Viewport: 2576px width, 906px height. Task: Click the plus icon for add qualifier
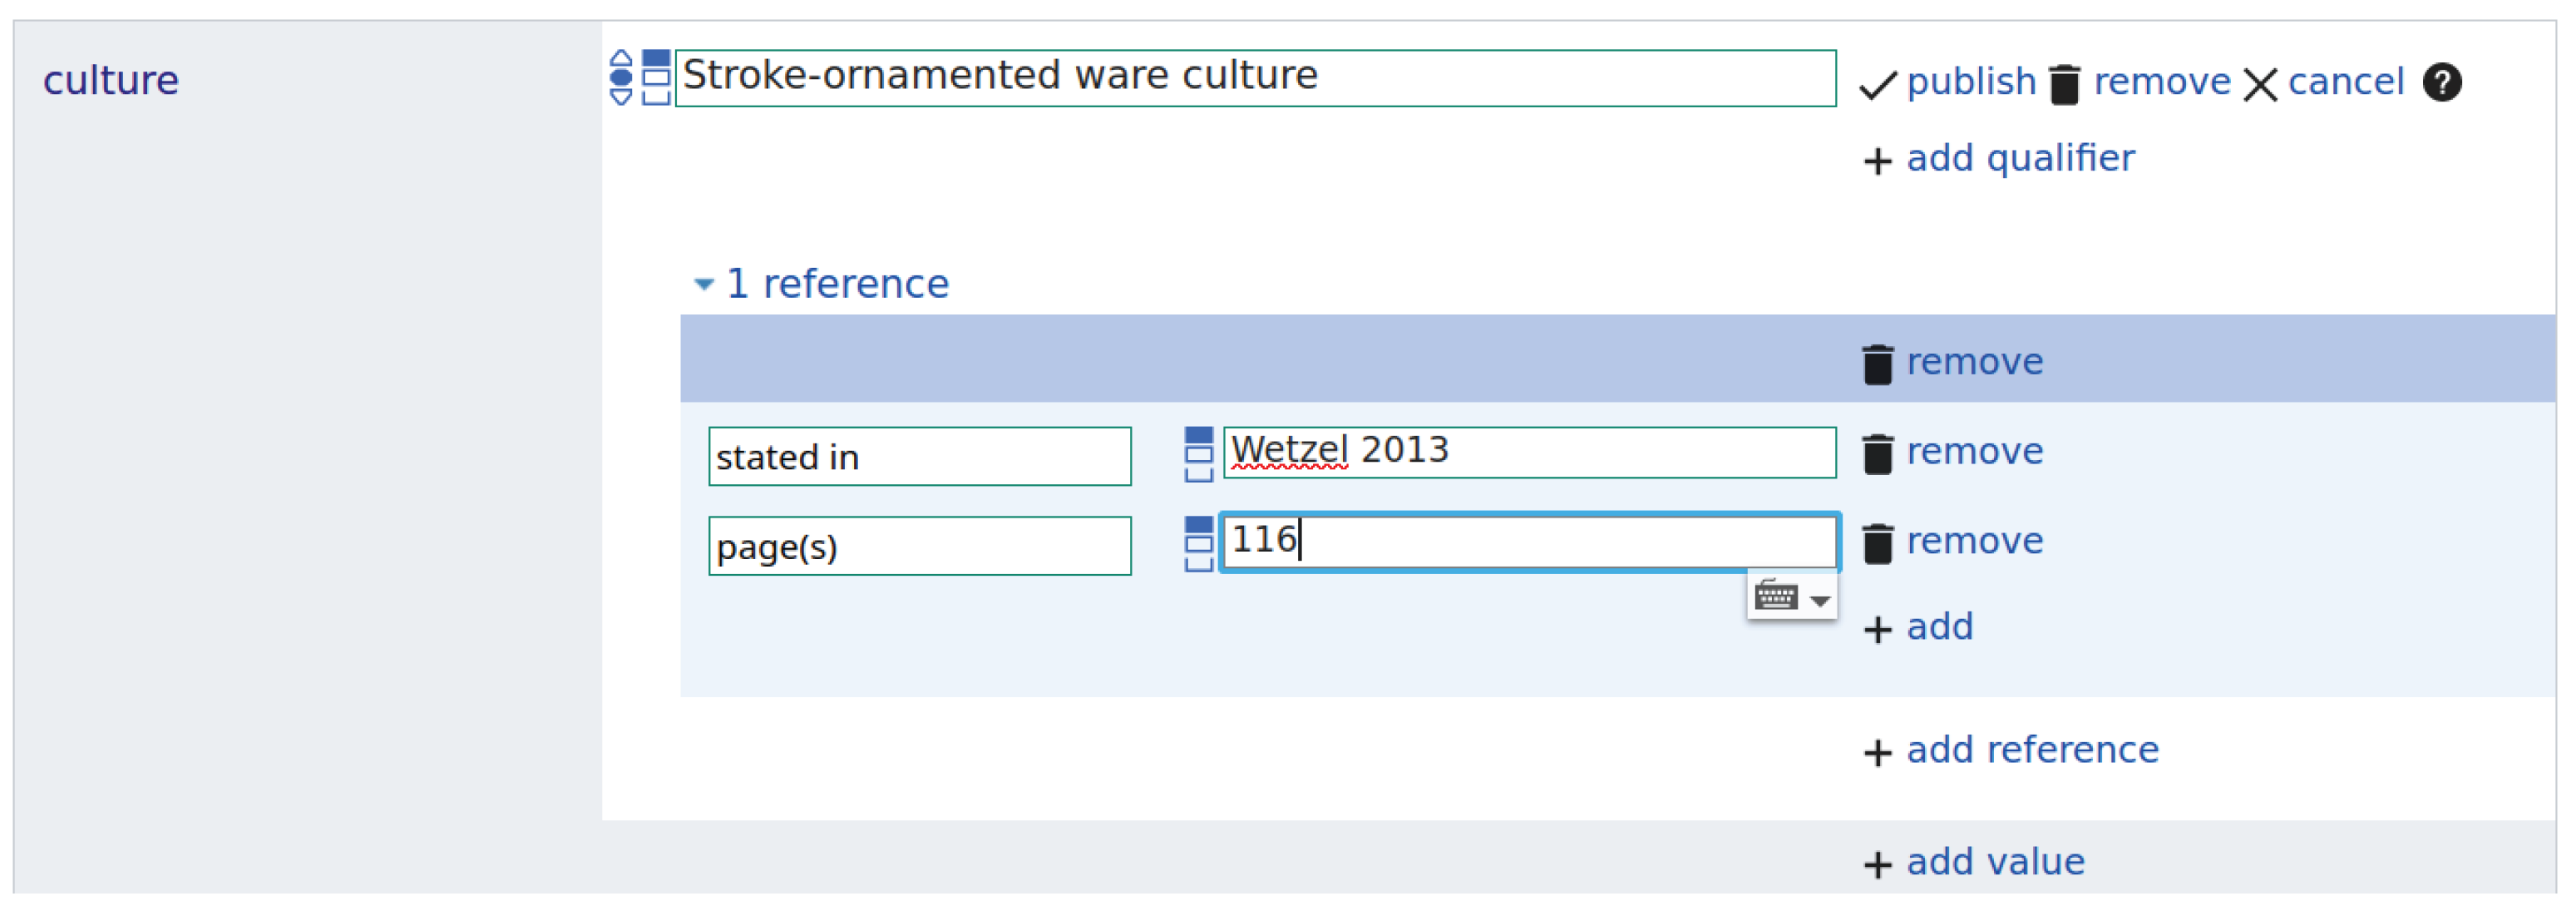1877,161
